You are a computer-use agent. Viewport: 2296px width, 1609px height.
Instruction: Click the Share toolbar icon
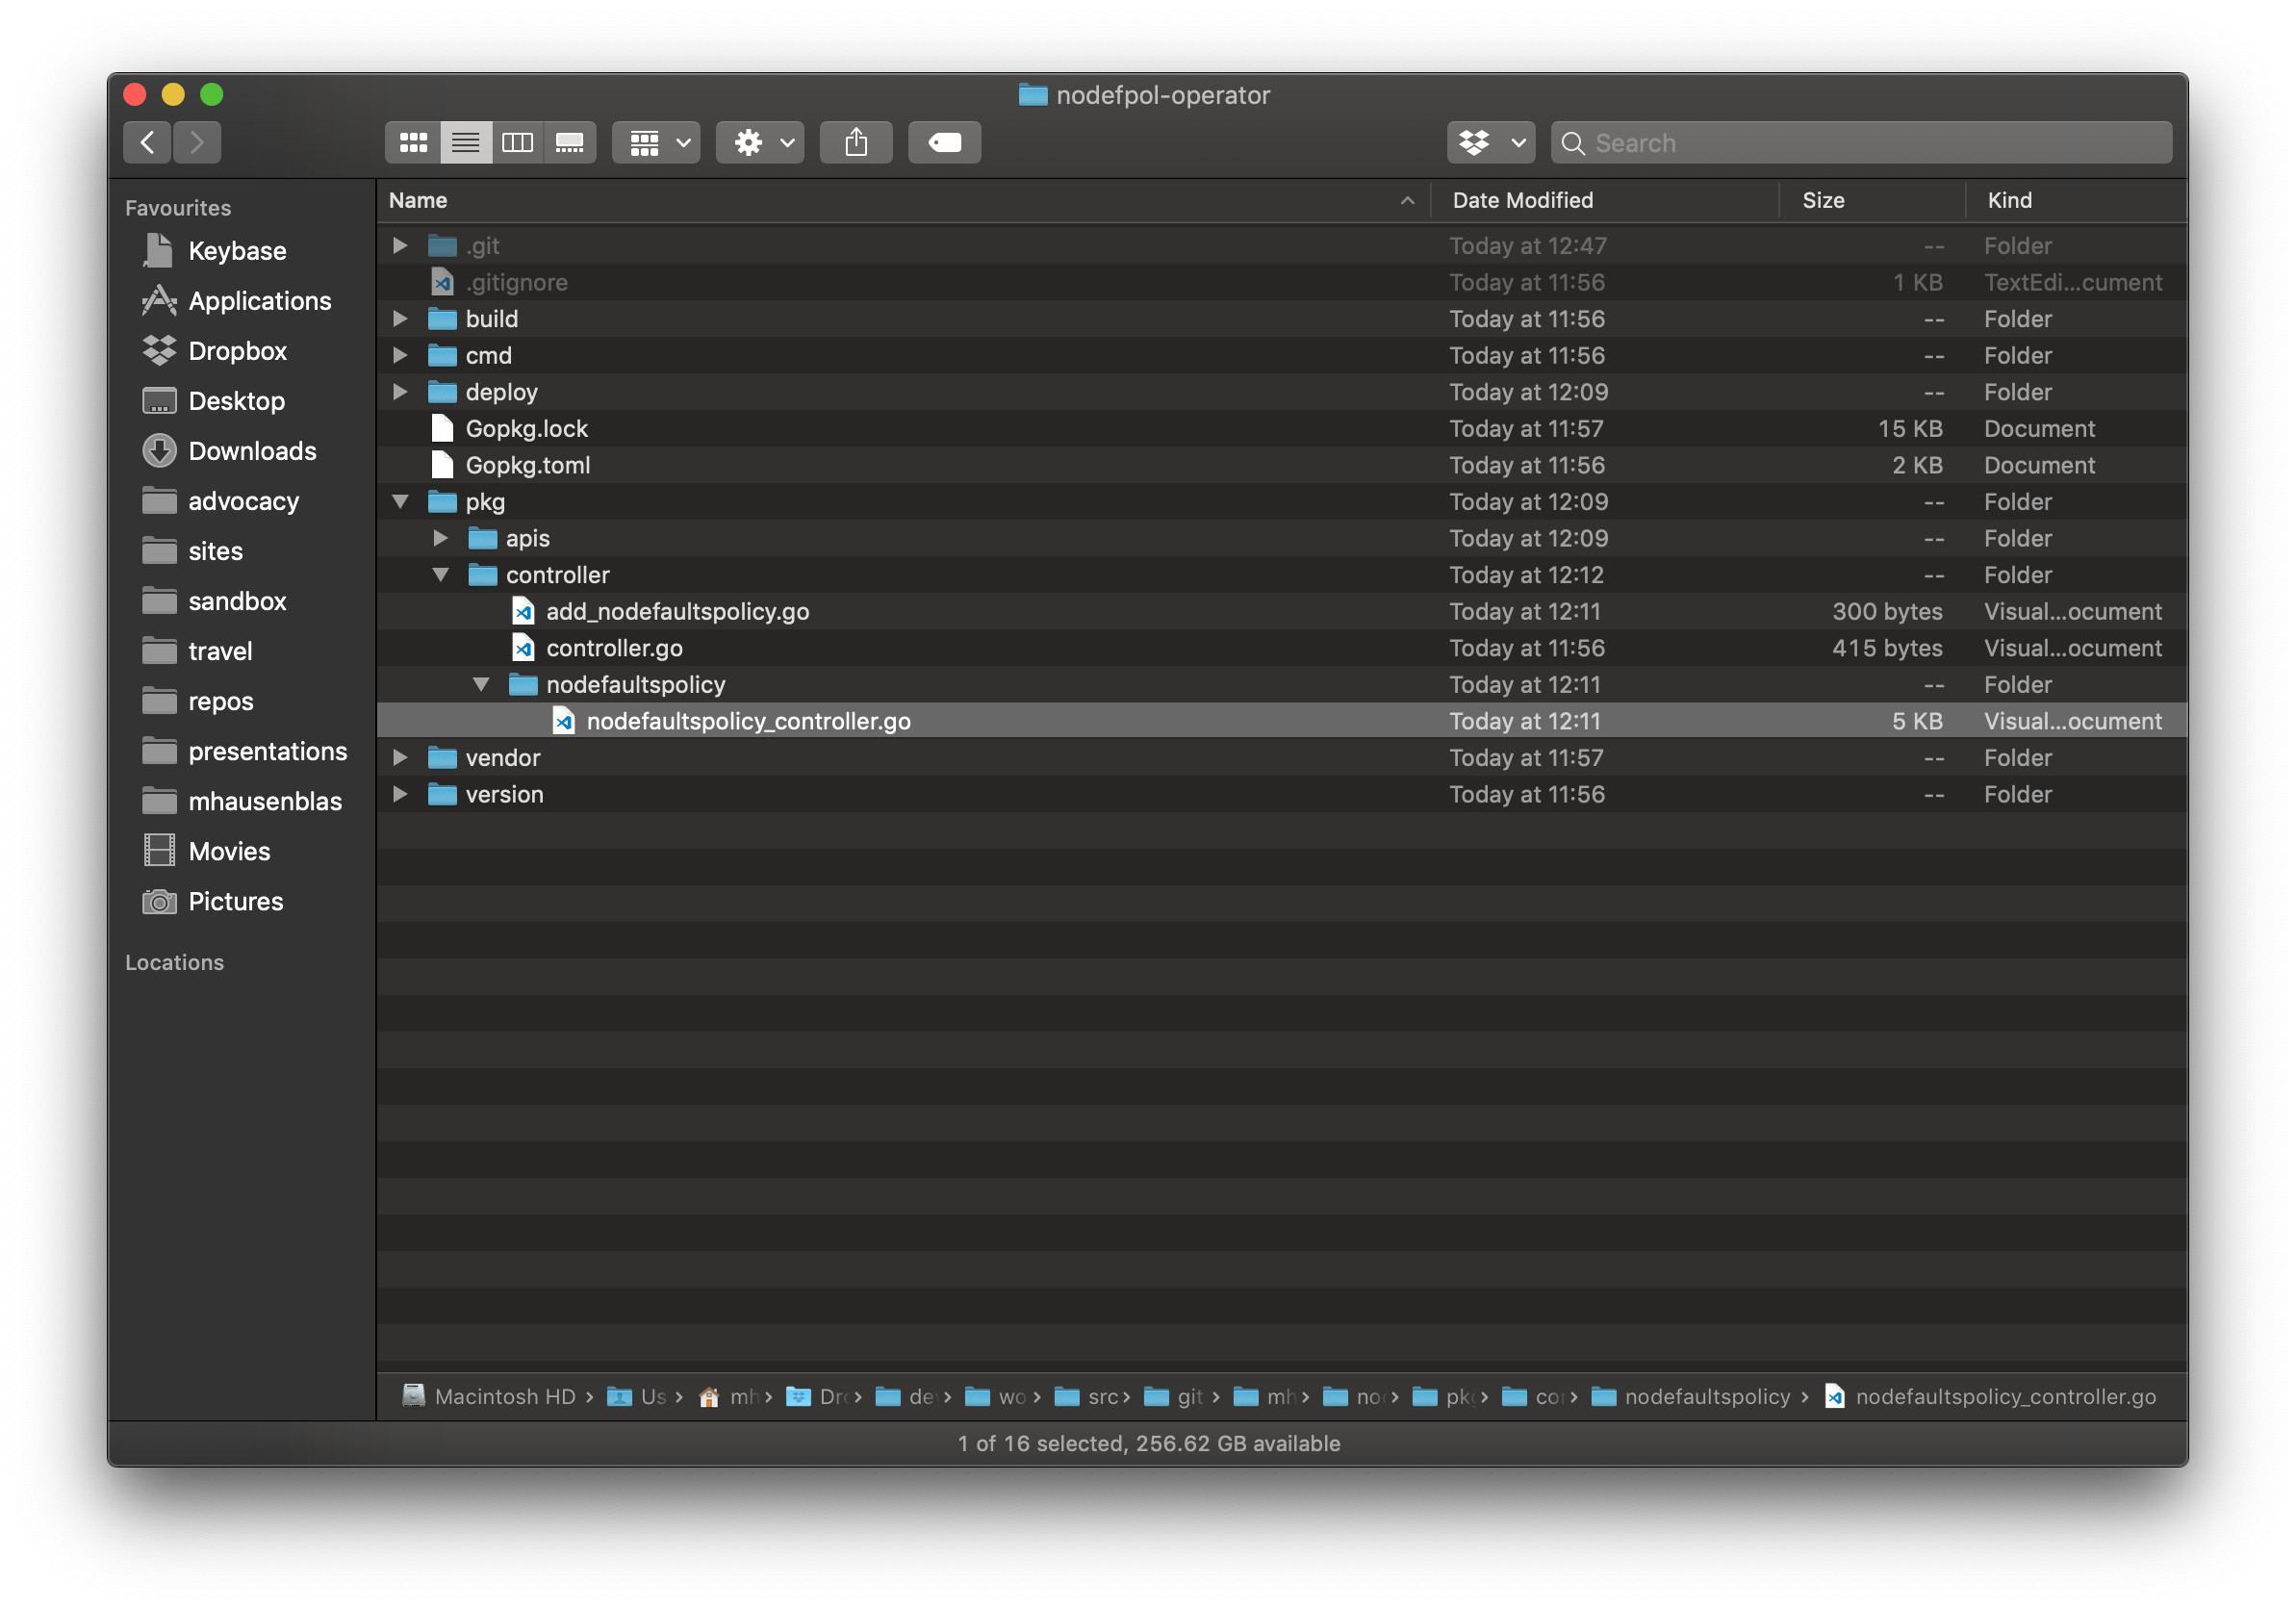click(x=855, y=143)
